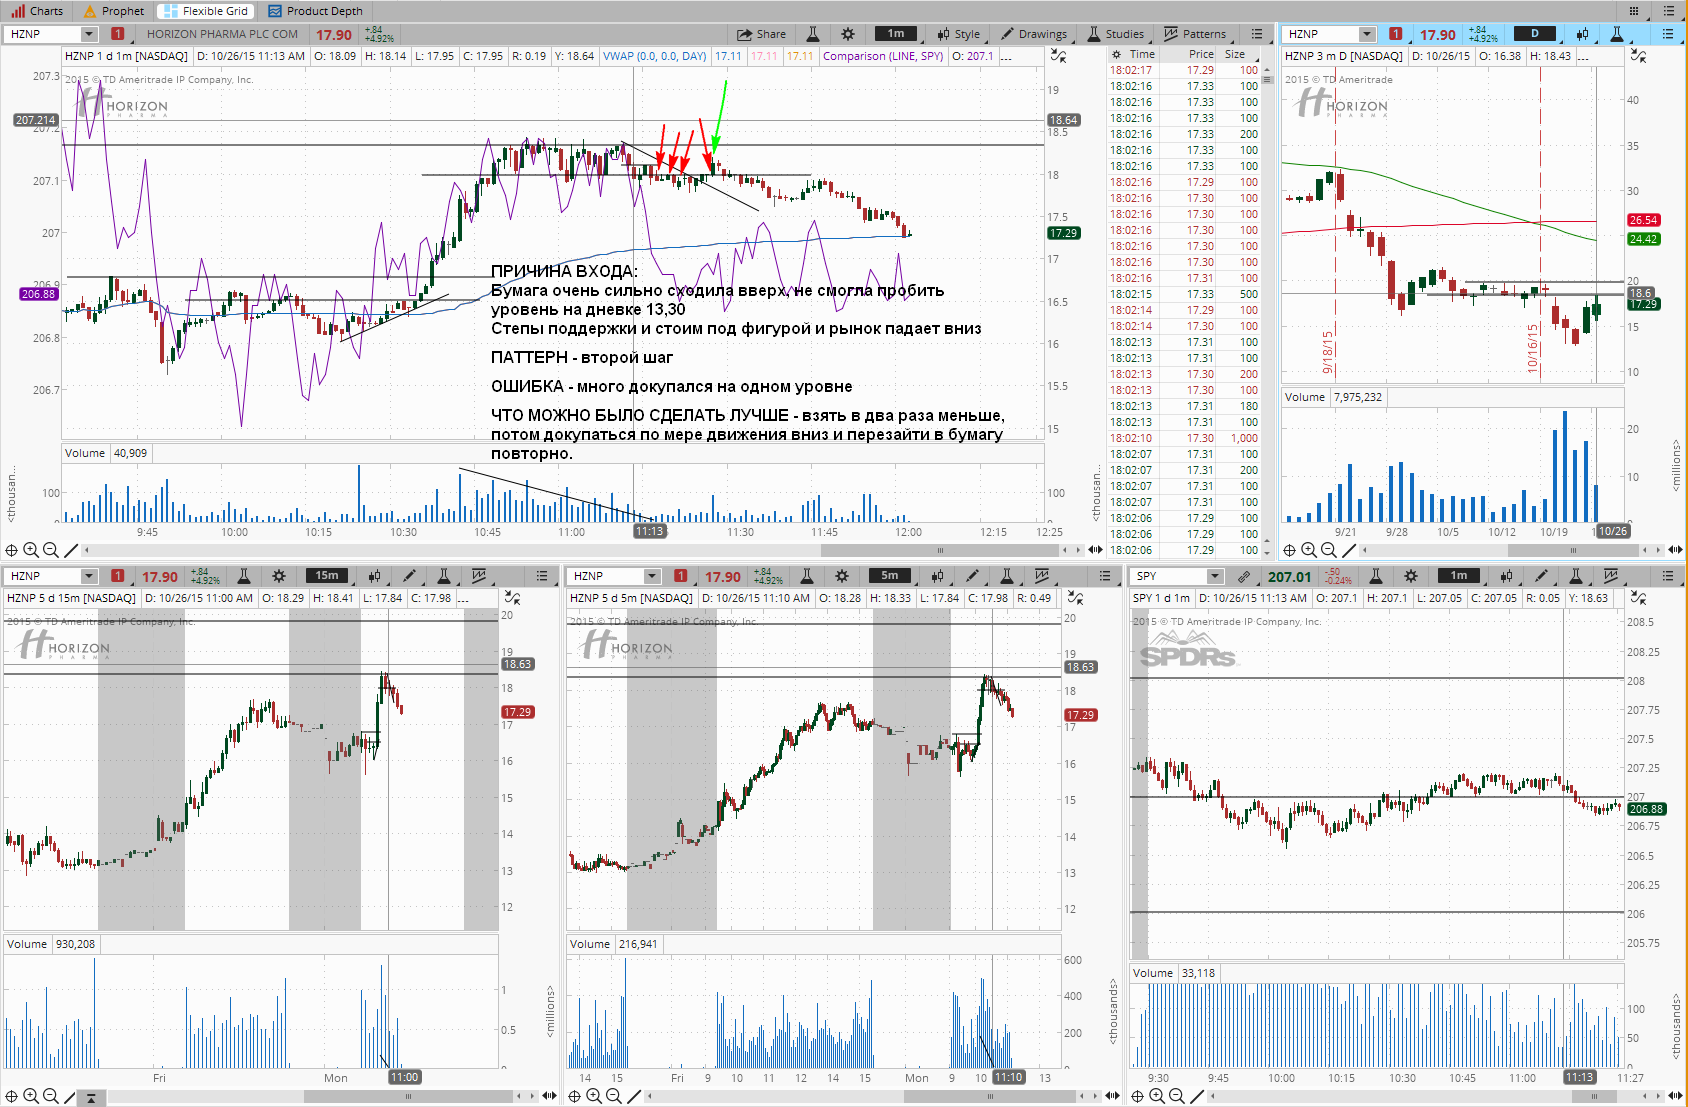Select drawing tool pencil below main chart
Viewport: 1688px width, 1107px height.
point(71,550)
